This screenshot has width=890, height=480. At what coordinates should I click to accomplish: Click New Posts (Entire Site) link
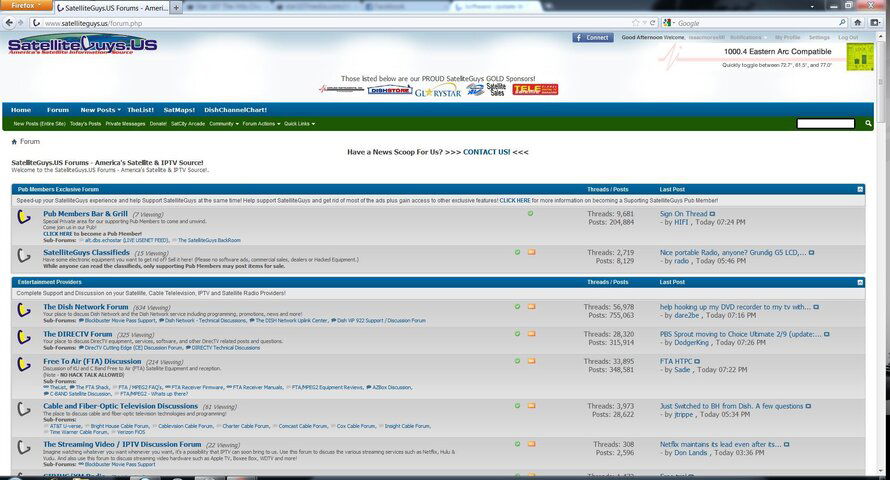coord(40,124)
